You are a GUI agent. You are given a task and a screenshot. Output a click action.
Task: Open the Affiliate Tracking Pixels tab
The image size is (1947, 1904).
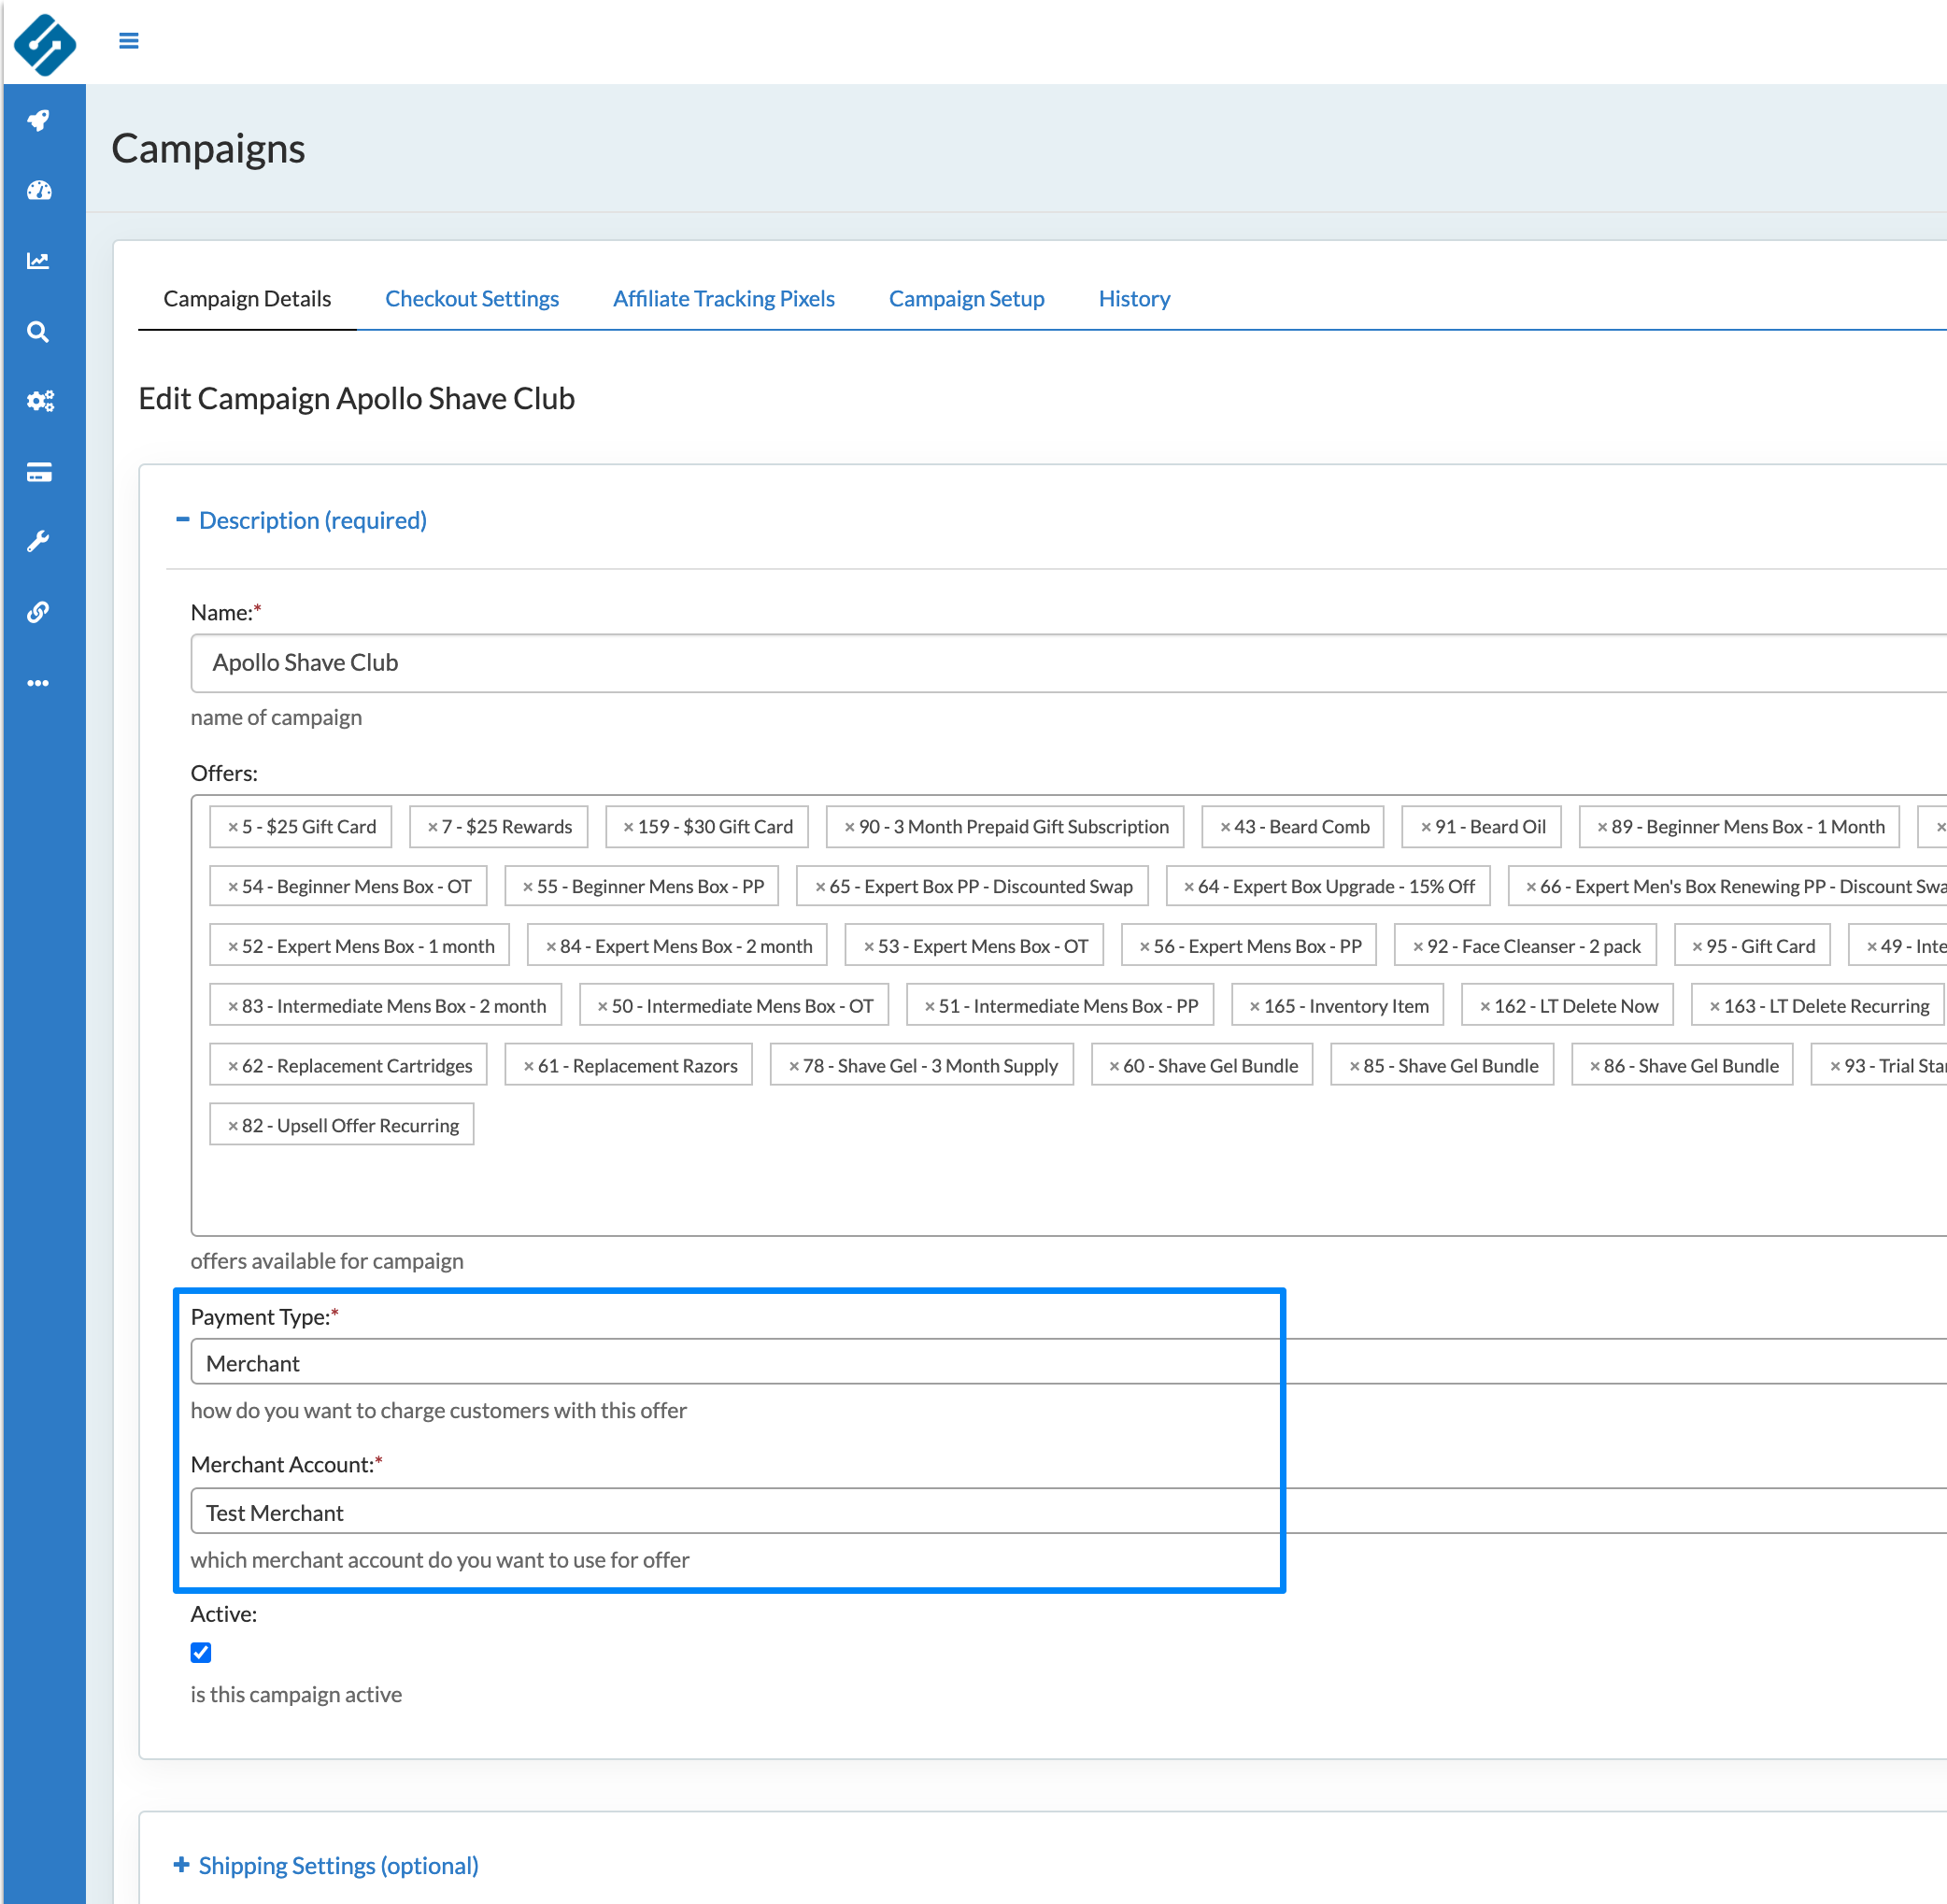coord(723,299)
